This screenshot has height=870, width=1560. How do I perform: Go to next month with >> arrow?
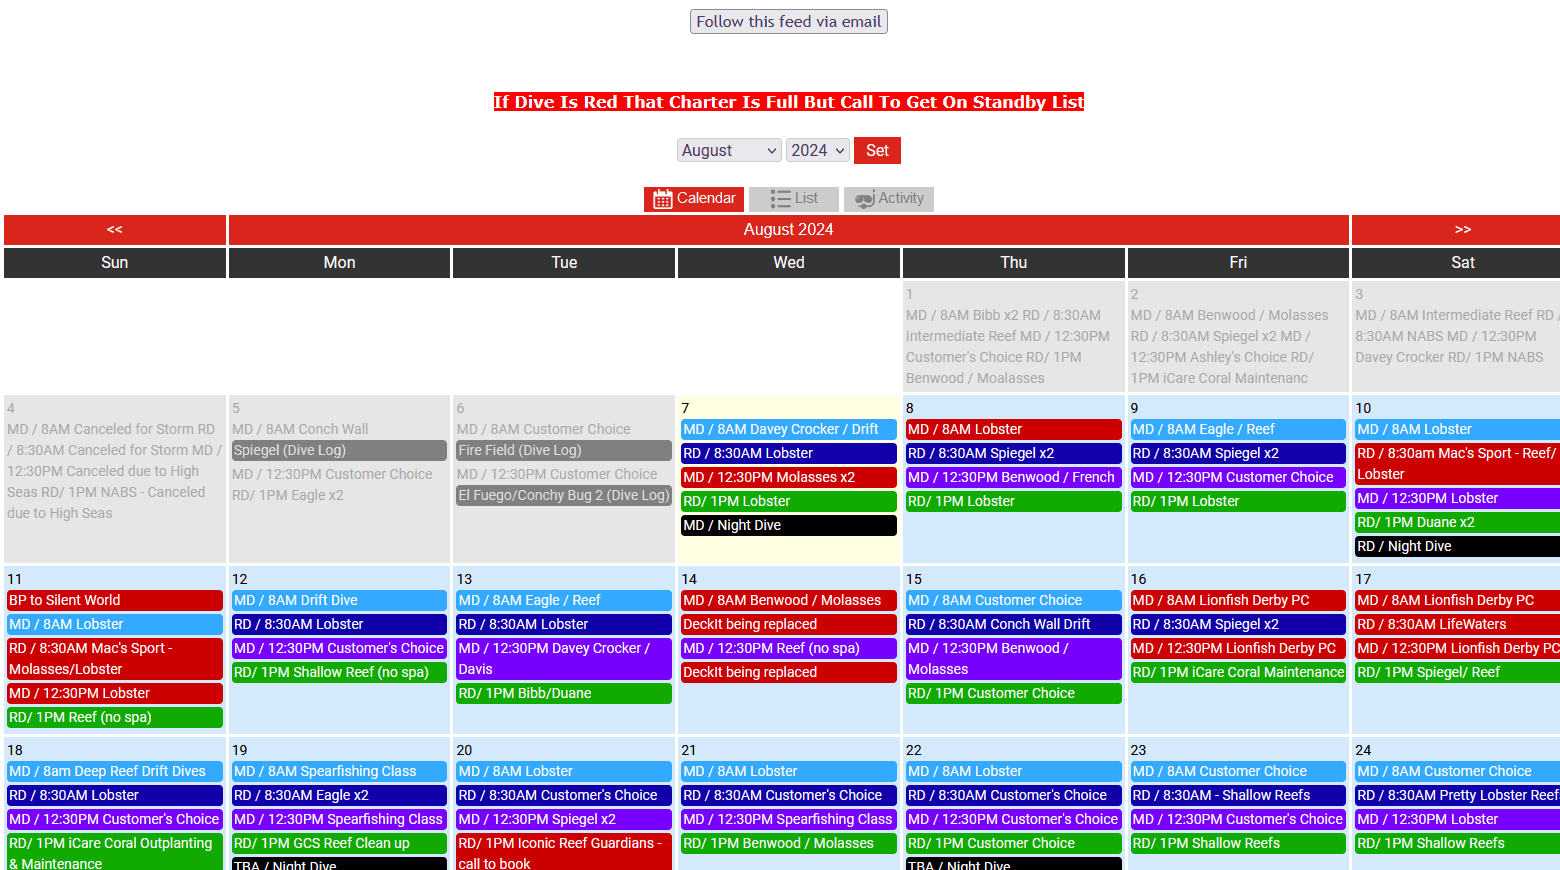[x=1462, y=230]
